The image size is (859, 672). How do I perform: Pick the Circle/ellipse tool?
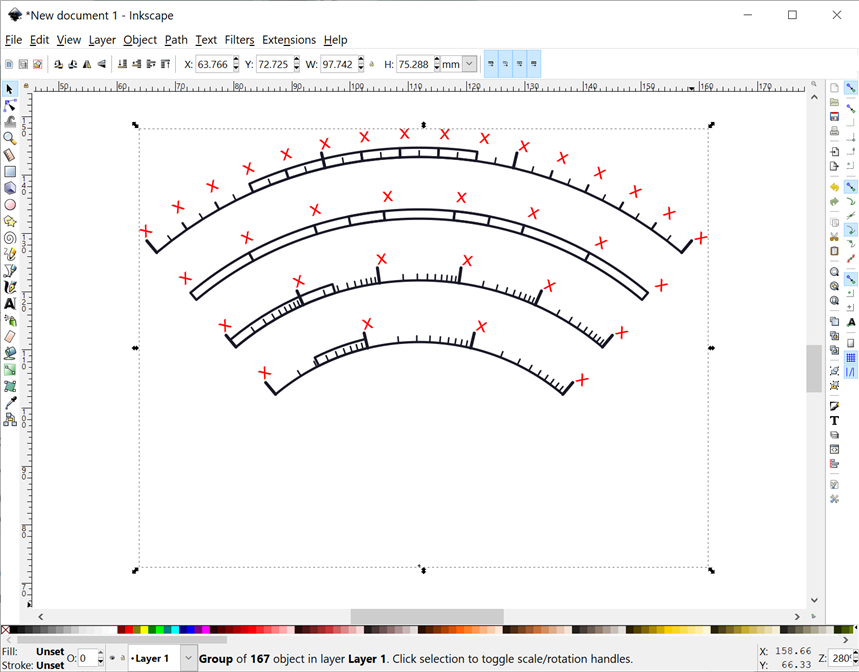(10, 205)
